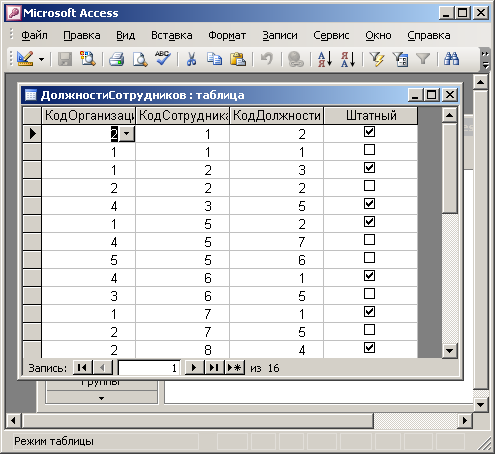Click the Paste clipboard icon
Viewport: 495px width, 454px height.
click(238, 59)
